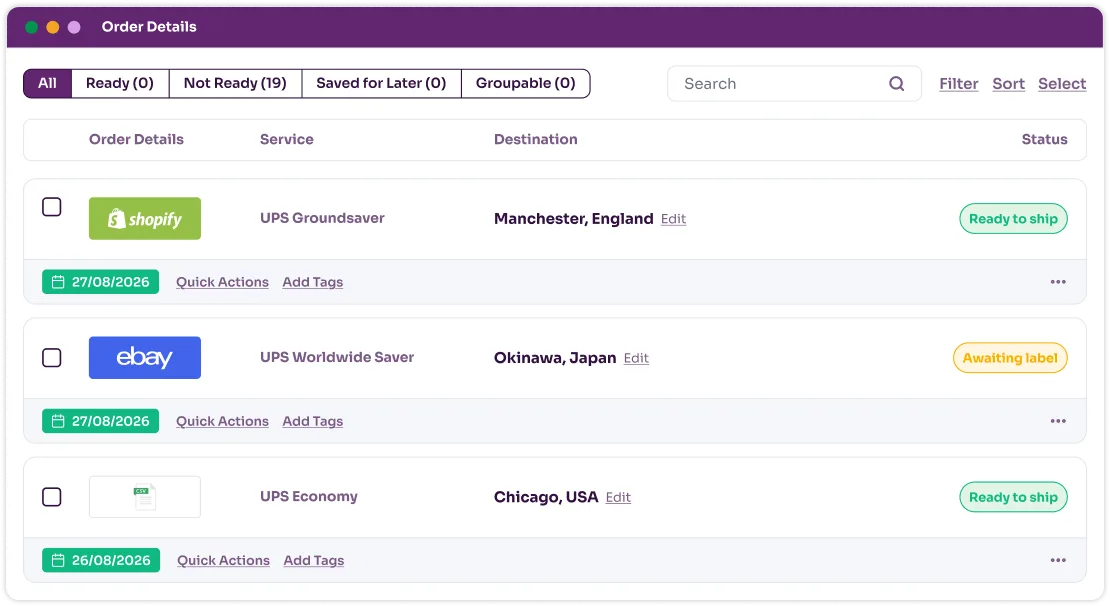Open the Sort link

tap(1008, 84)
